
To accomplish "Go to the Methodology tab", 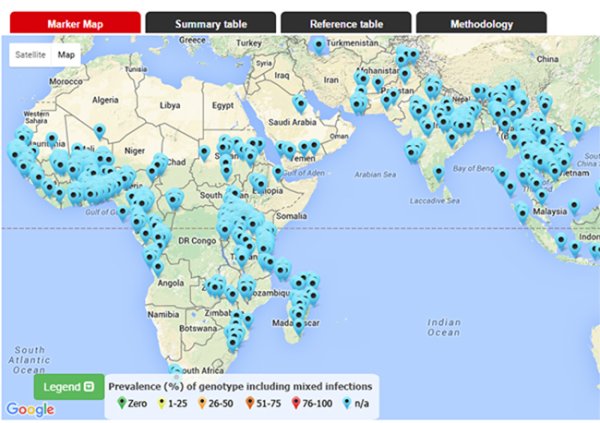I will click(481, 23).
